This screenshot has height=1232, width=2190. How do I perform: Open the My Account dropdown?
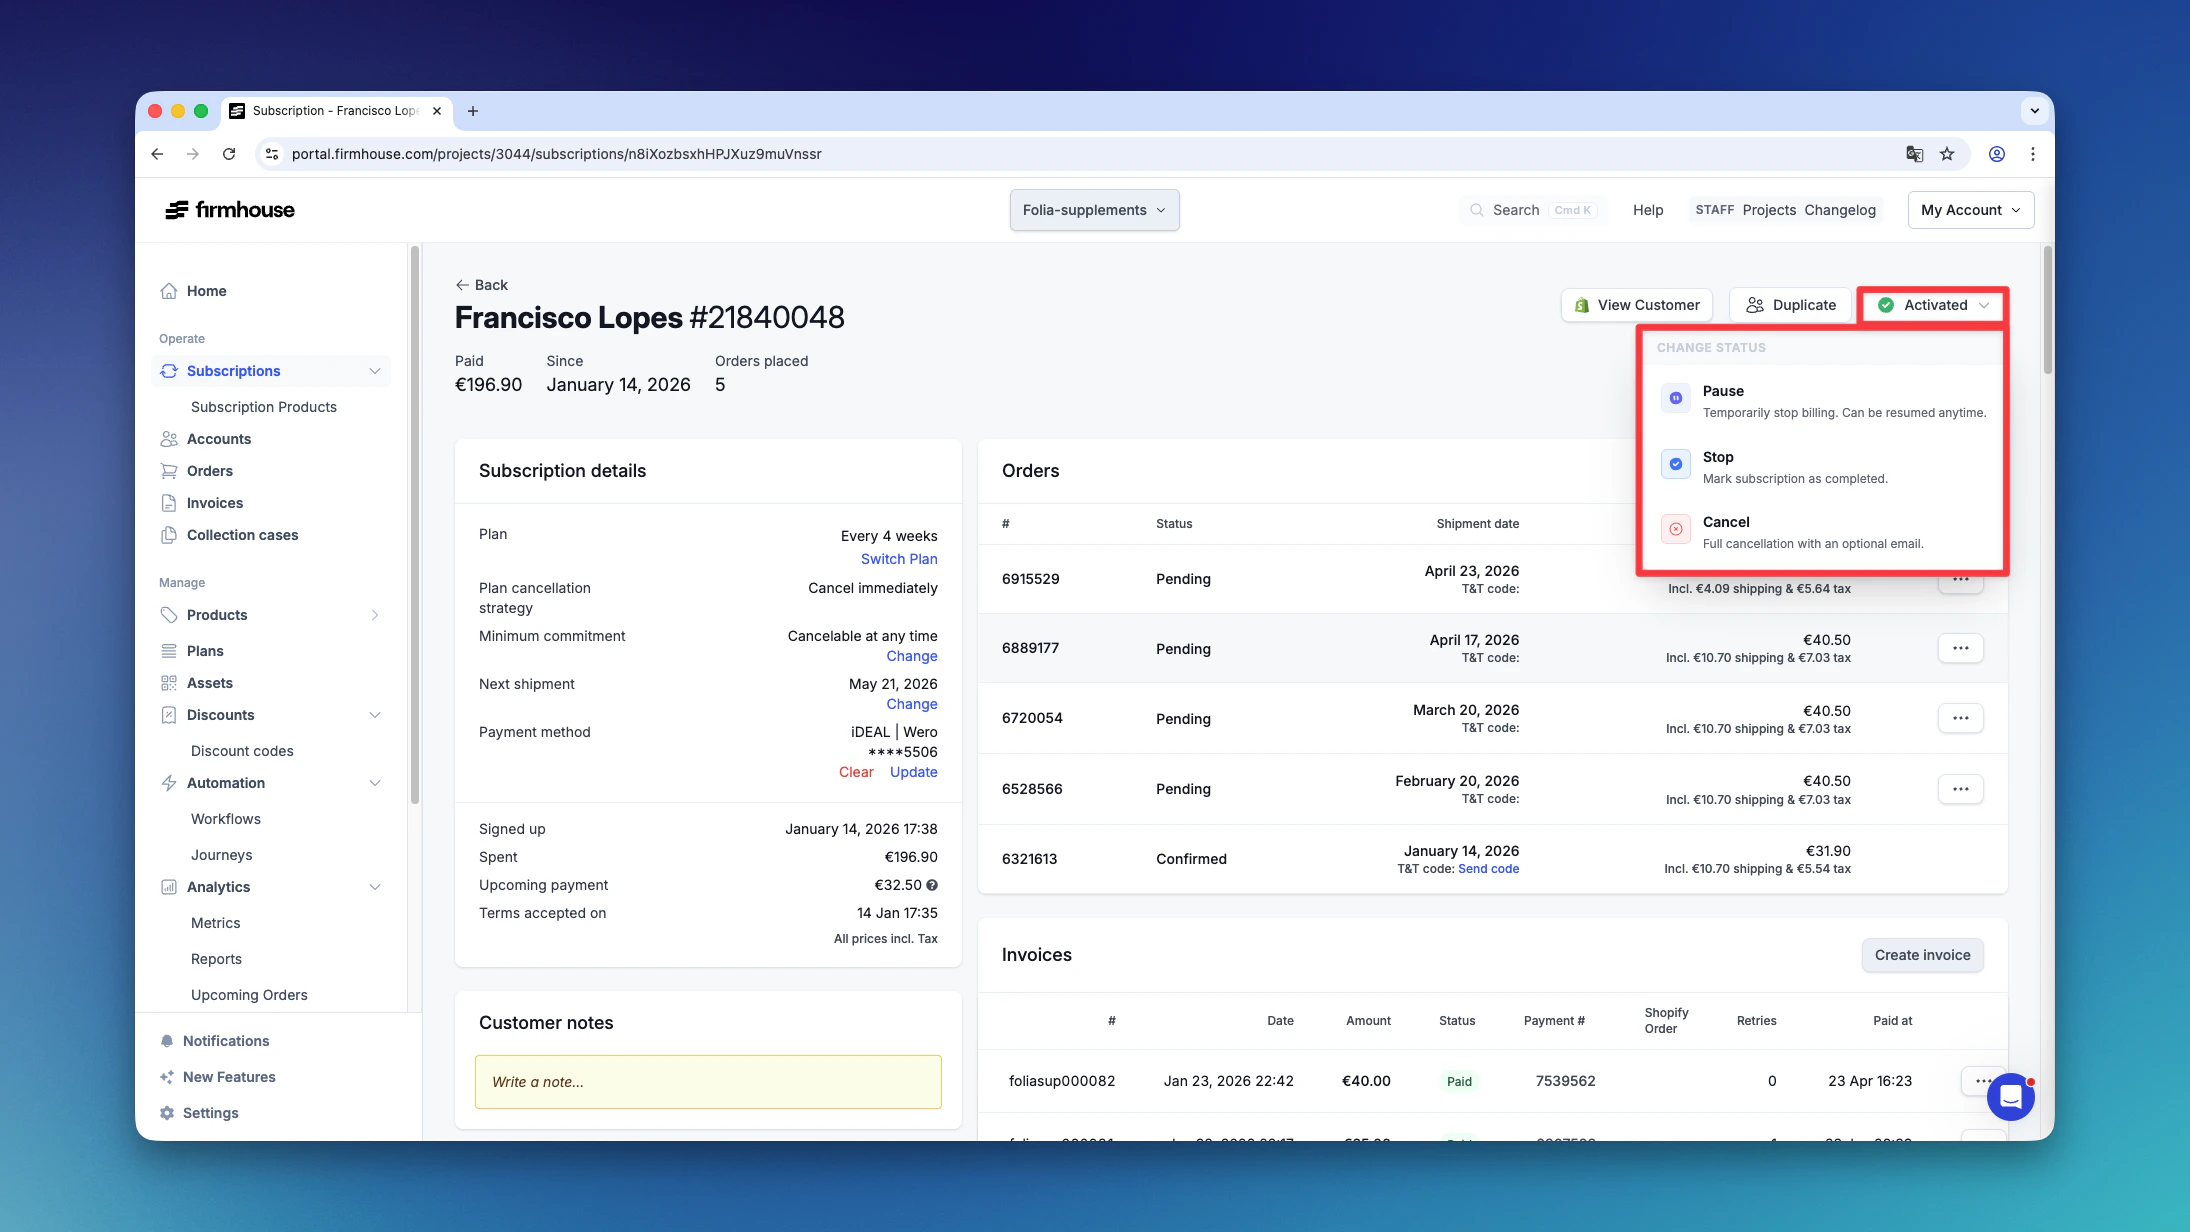[1970, 210]
